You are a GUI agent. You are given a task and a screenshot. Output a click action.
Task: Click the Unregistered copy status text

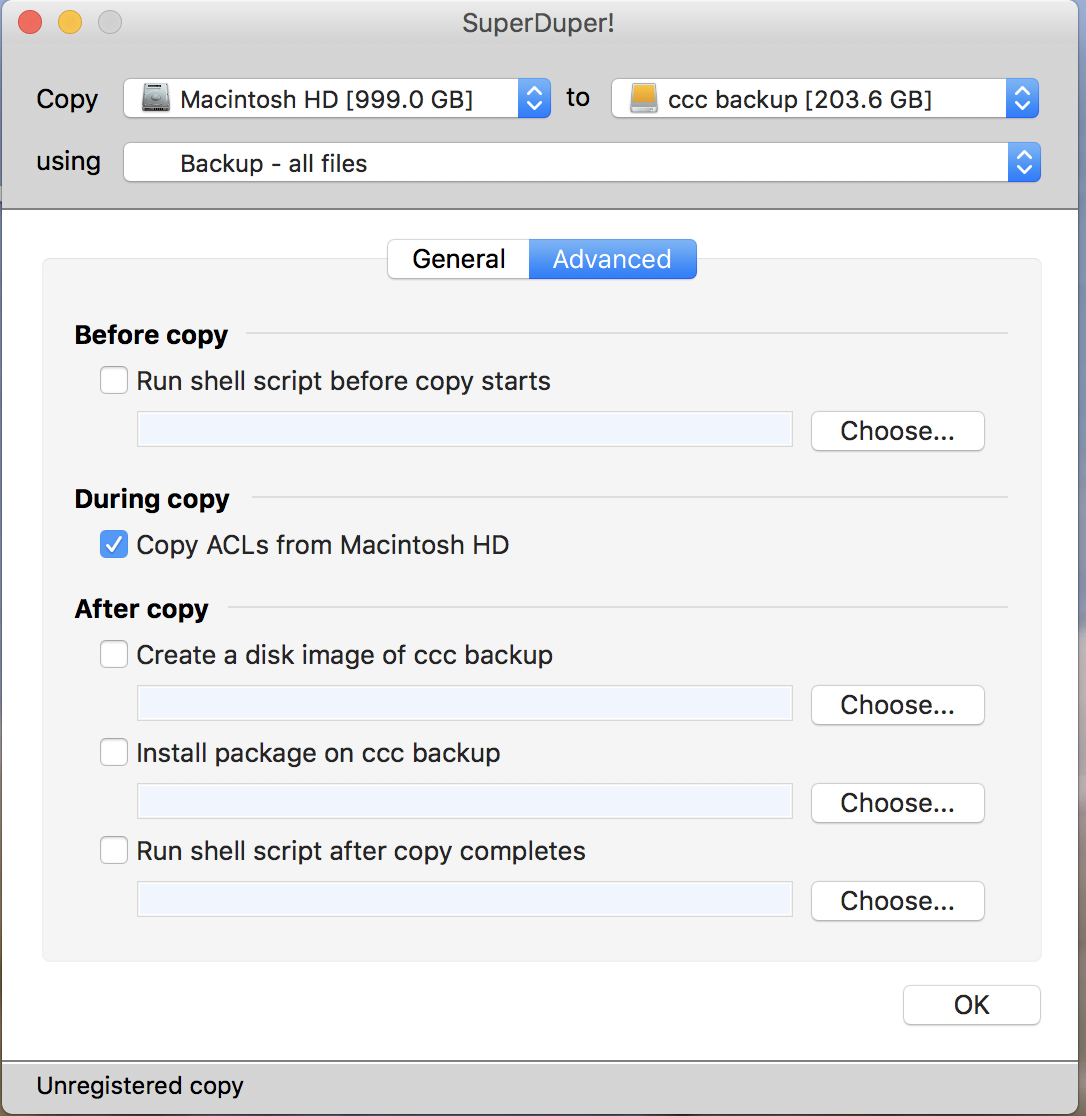(140, 1086)
